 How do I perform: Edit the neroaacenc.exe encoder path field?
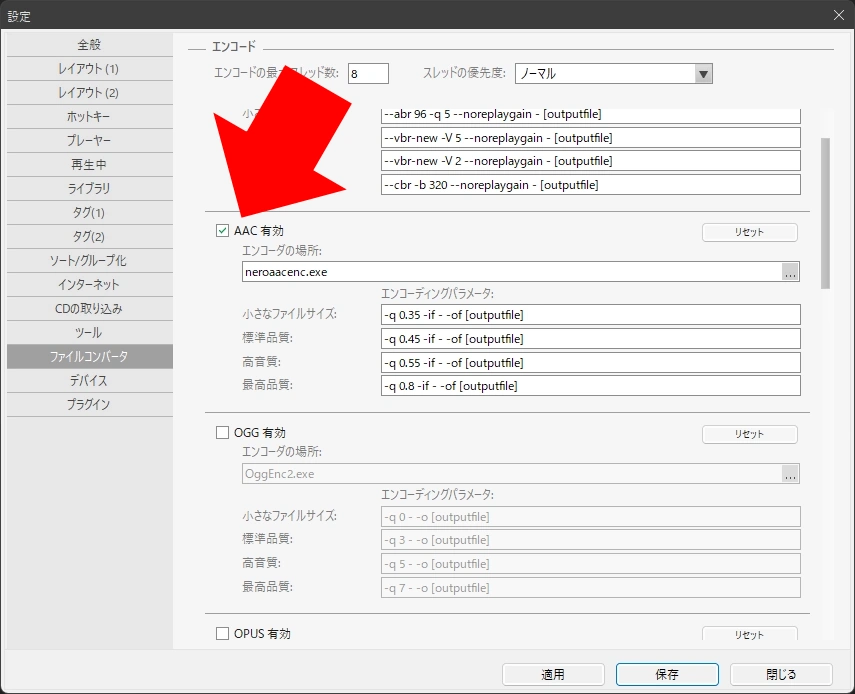(x=500, y=271)
